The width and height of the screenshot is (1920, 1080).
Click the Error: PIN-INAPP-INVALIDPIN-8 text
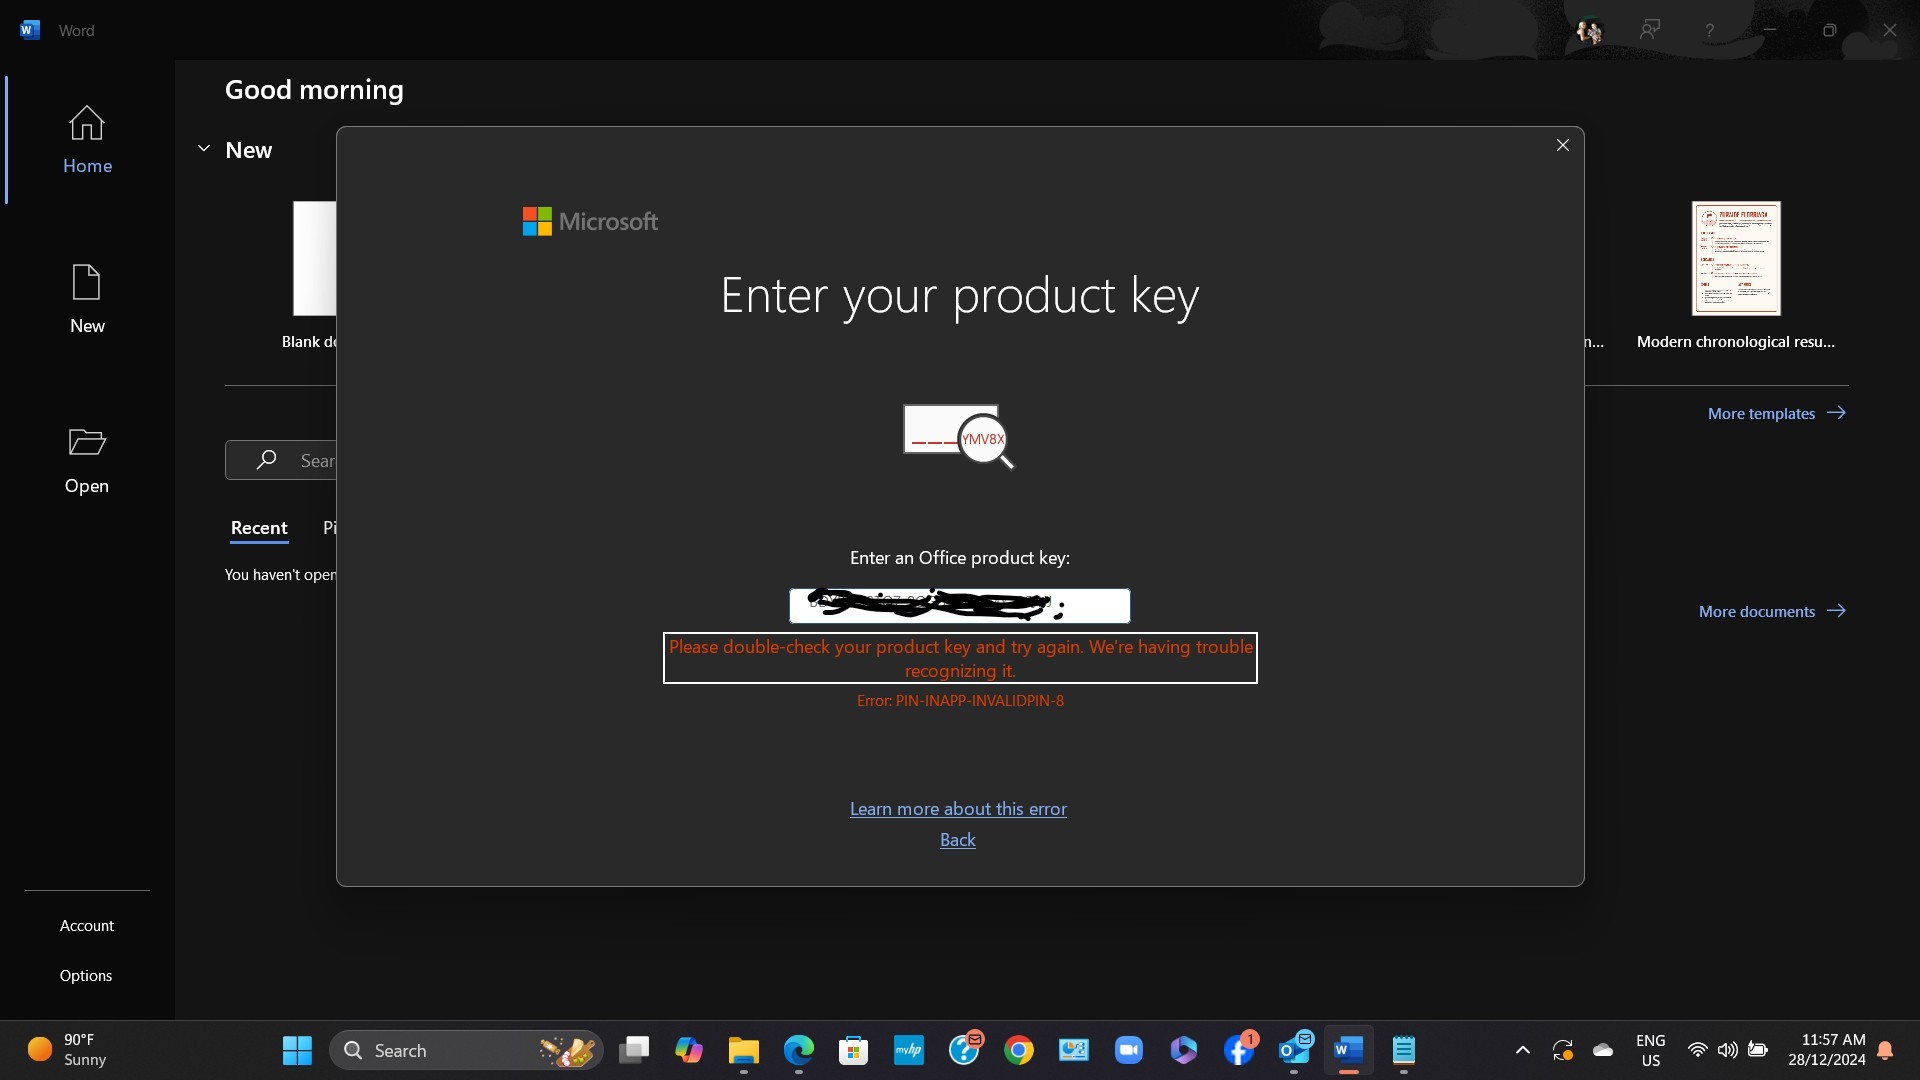coord(960,701)
